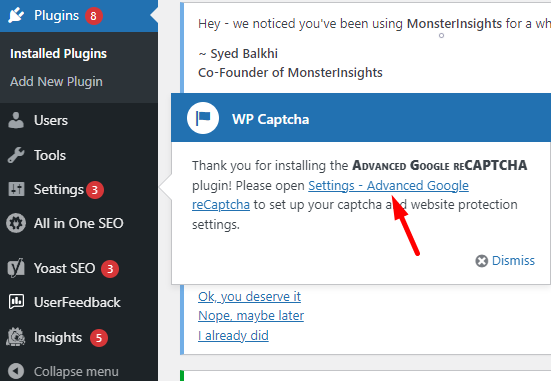Click the Settings sliders icon
Viewport: 551px width, 381px height.
[x=16, y=189]
